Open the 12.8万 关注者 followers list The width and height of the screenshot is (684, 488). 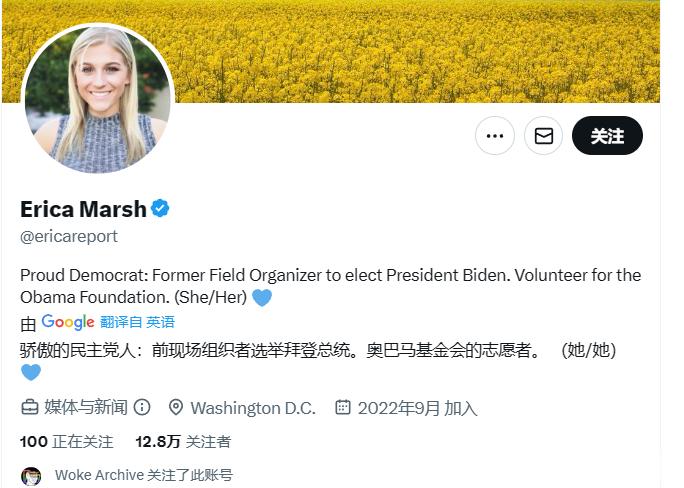click(x=183, y=442)
